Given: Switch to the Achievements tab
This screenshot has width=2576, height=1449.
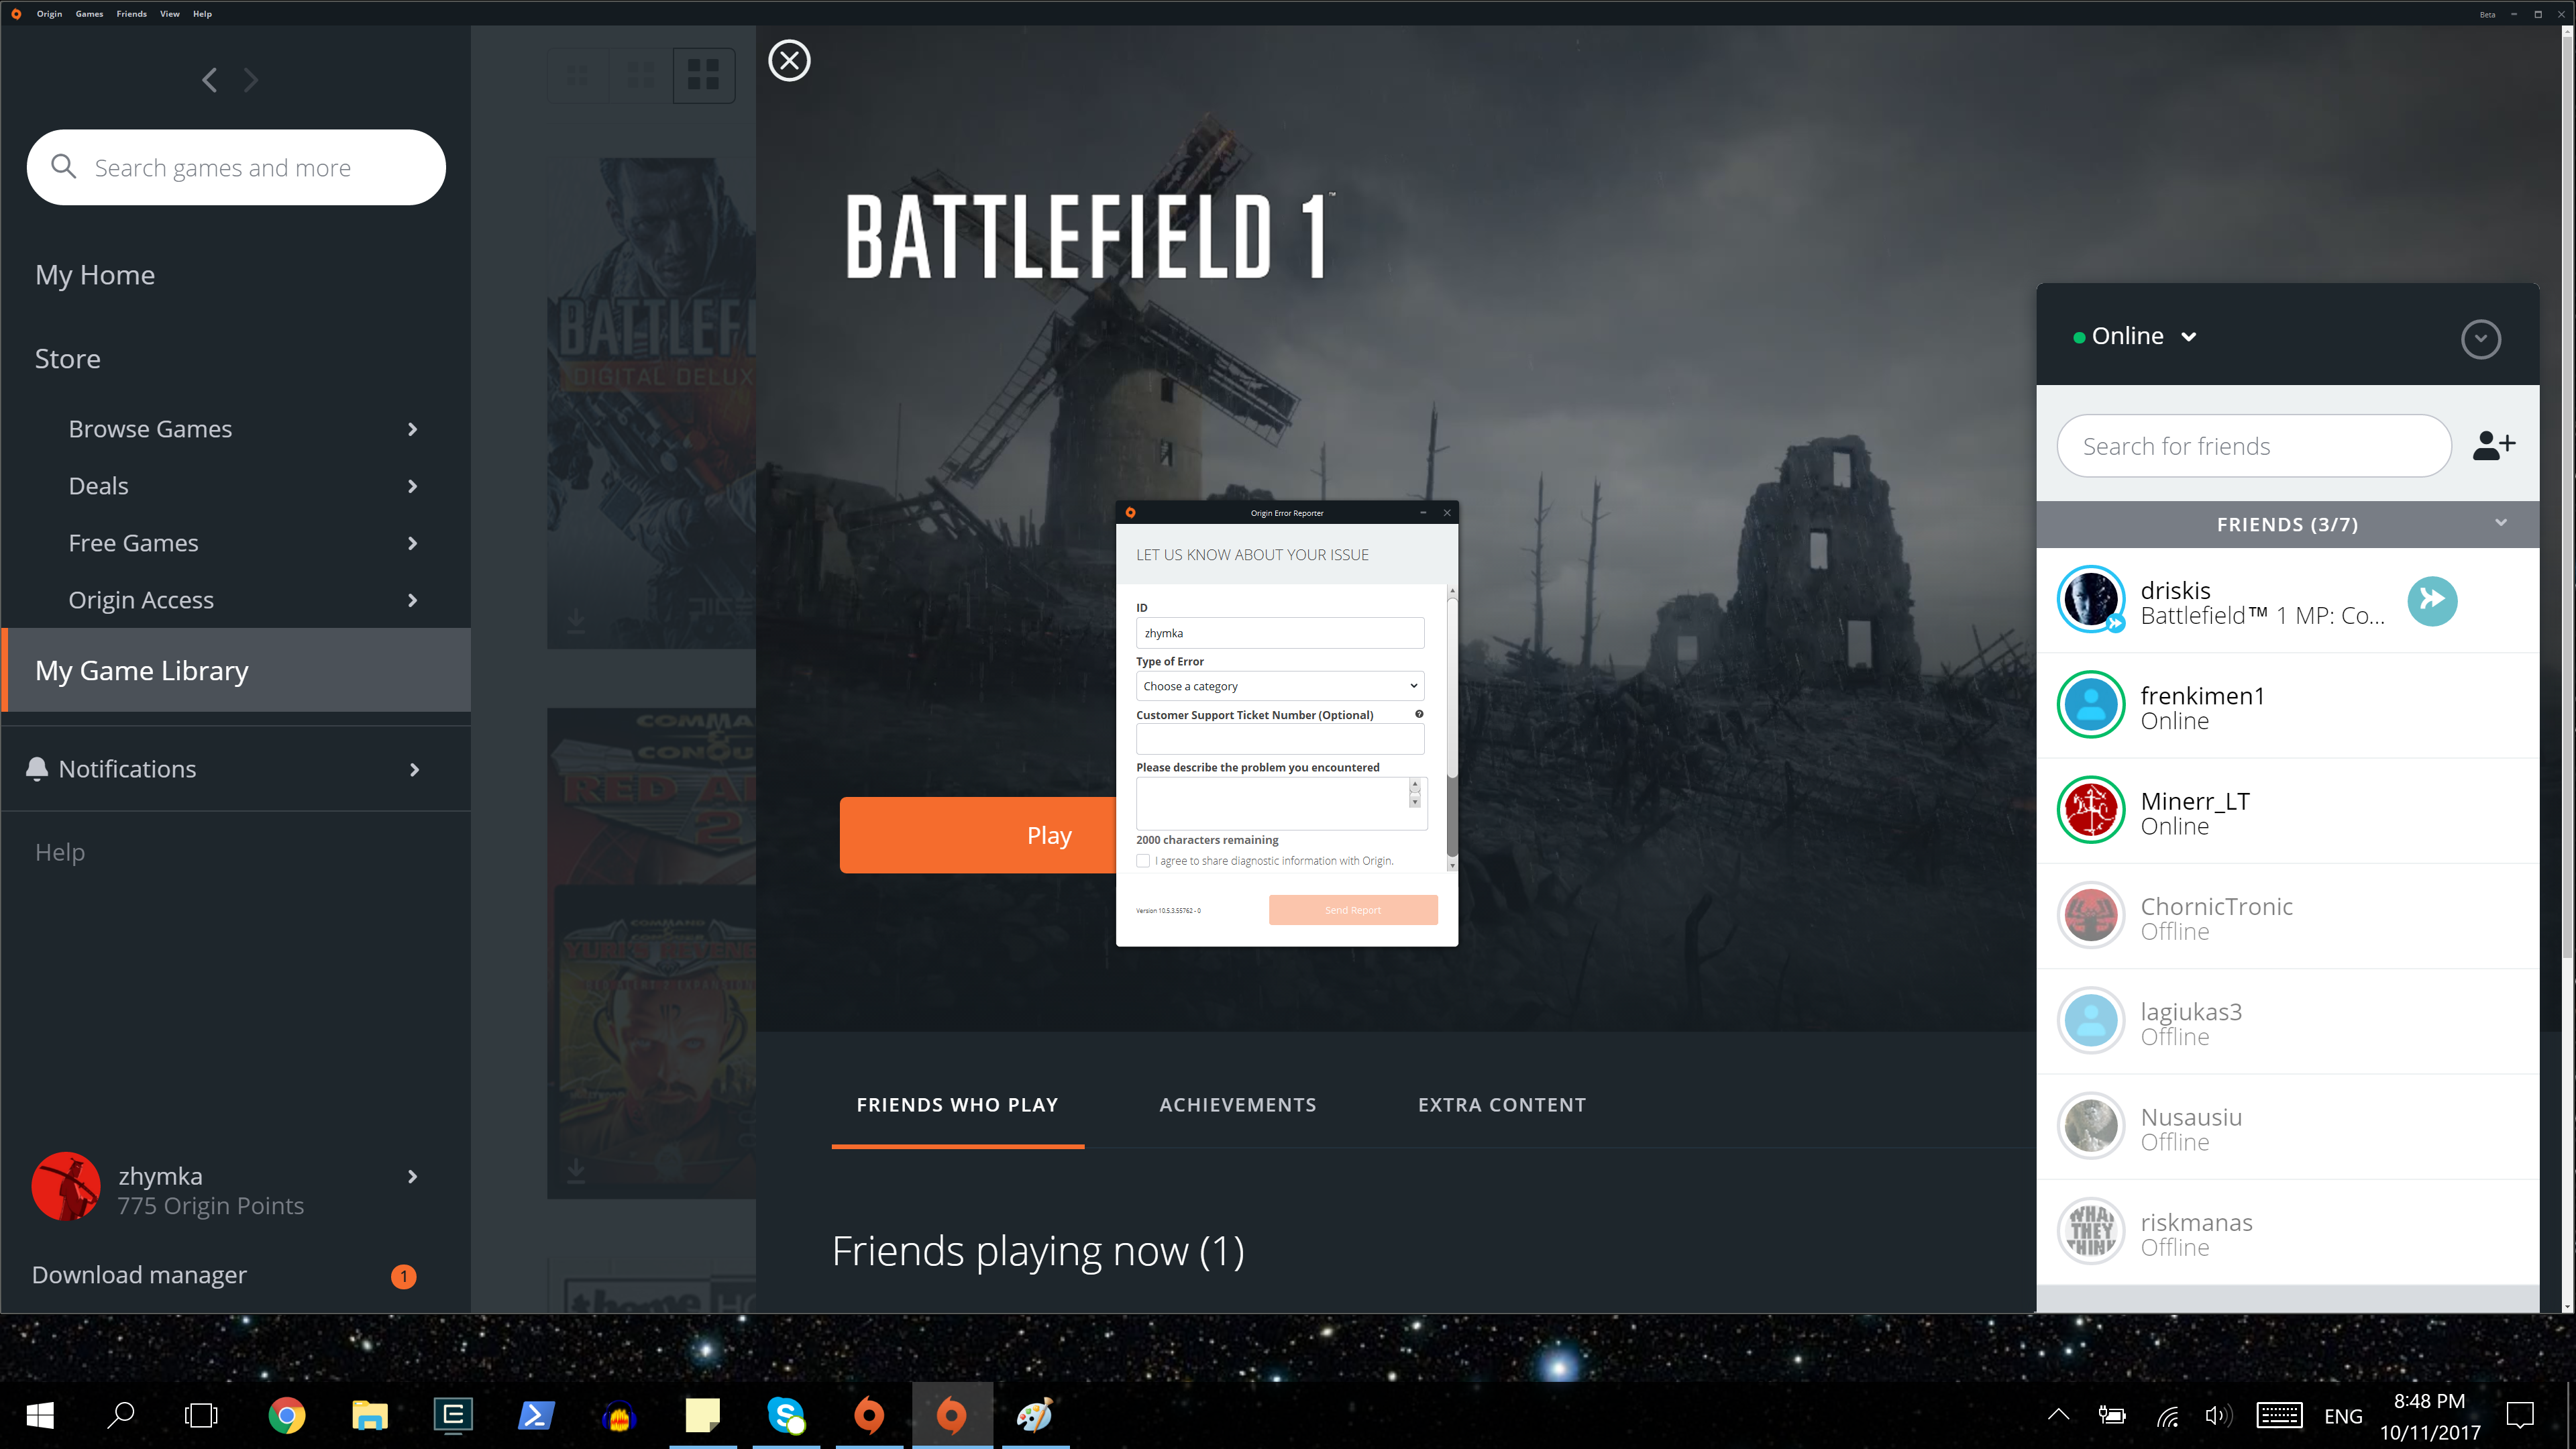Looking at the screenshot, I should coord(1237,1105).
